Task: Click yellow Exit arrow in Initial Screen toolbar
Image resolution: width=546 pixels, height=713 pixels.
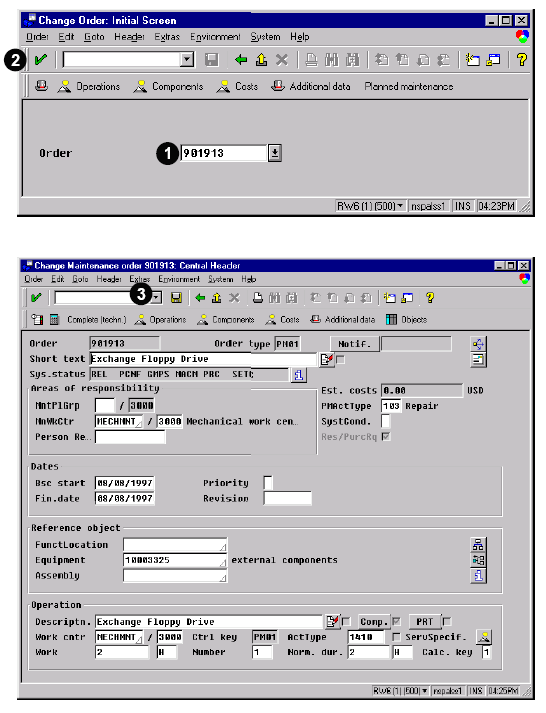Action: coord(261,60)
